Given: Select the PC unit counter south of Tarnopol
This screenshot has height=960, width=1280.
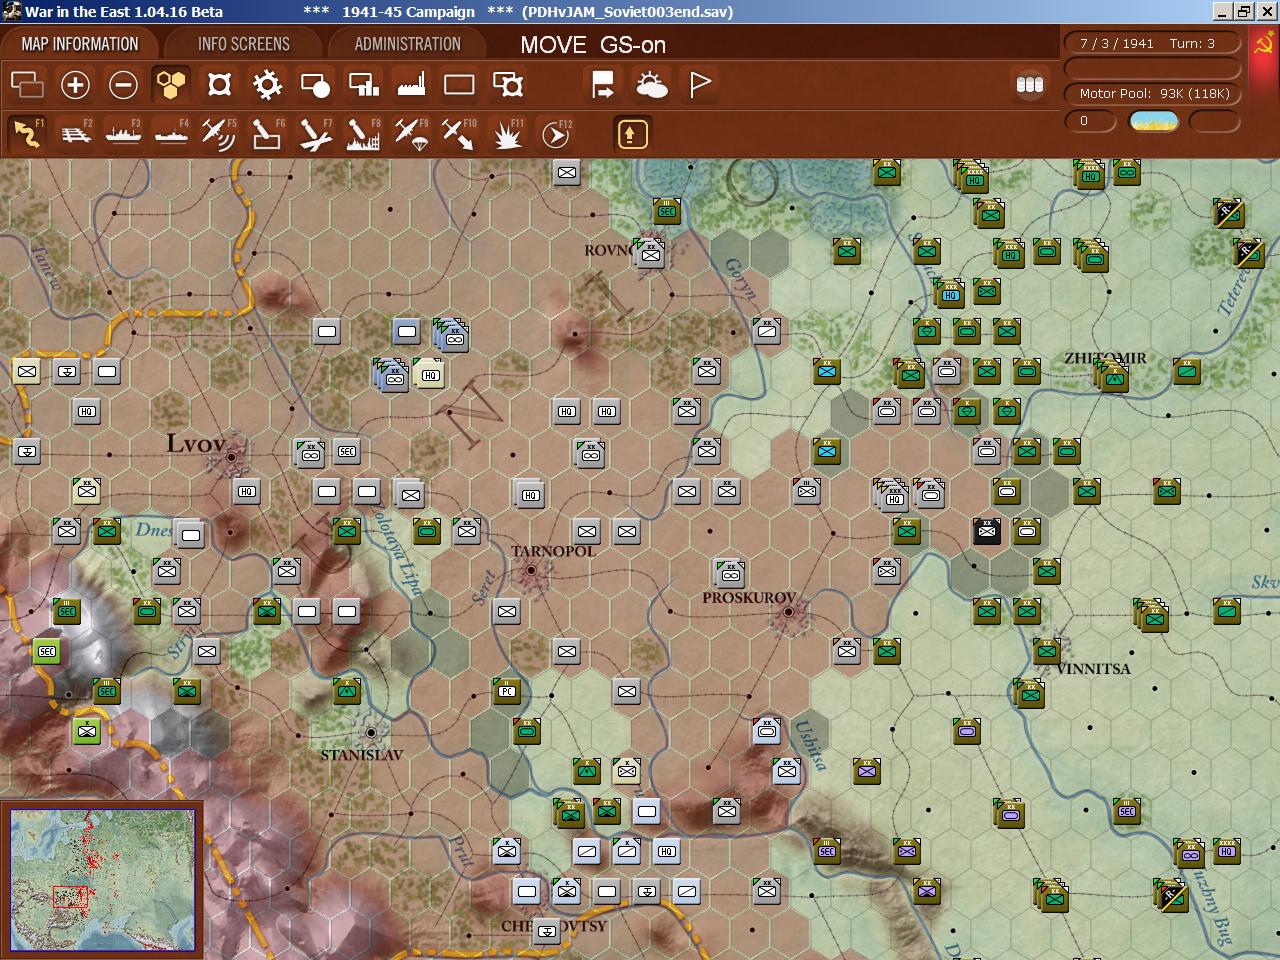Looking at the screenshot, I should tap(507, 690).
